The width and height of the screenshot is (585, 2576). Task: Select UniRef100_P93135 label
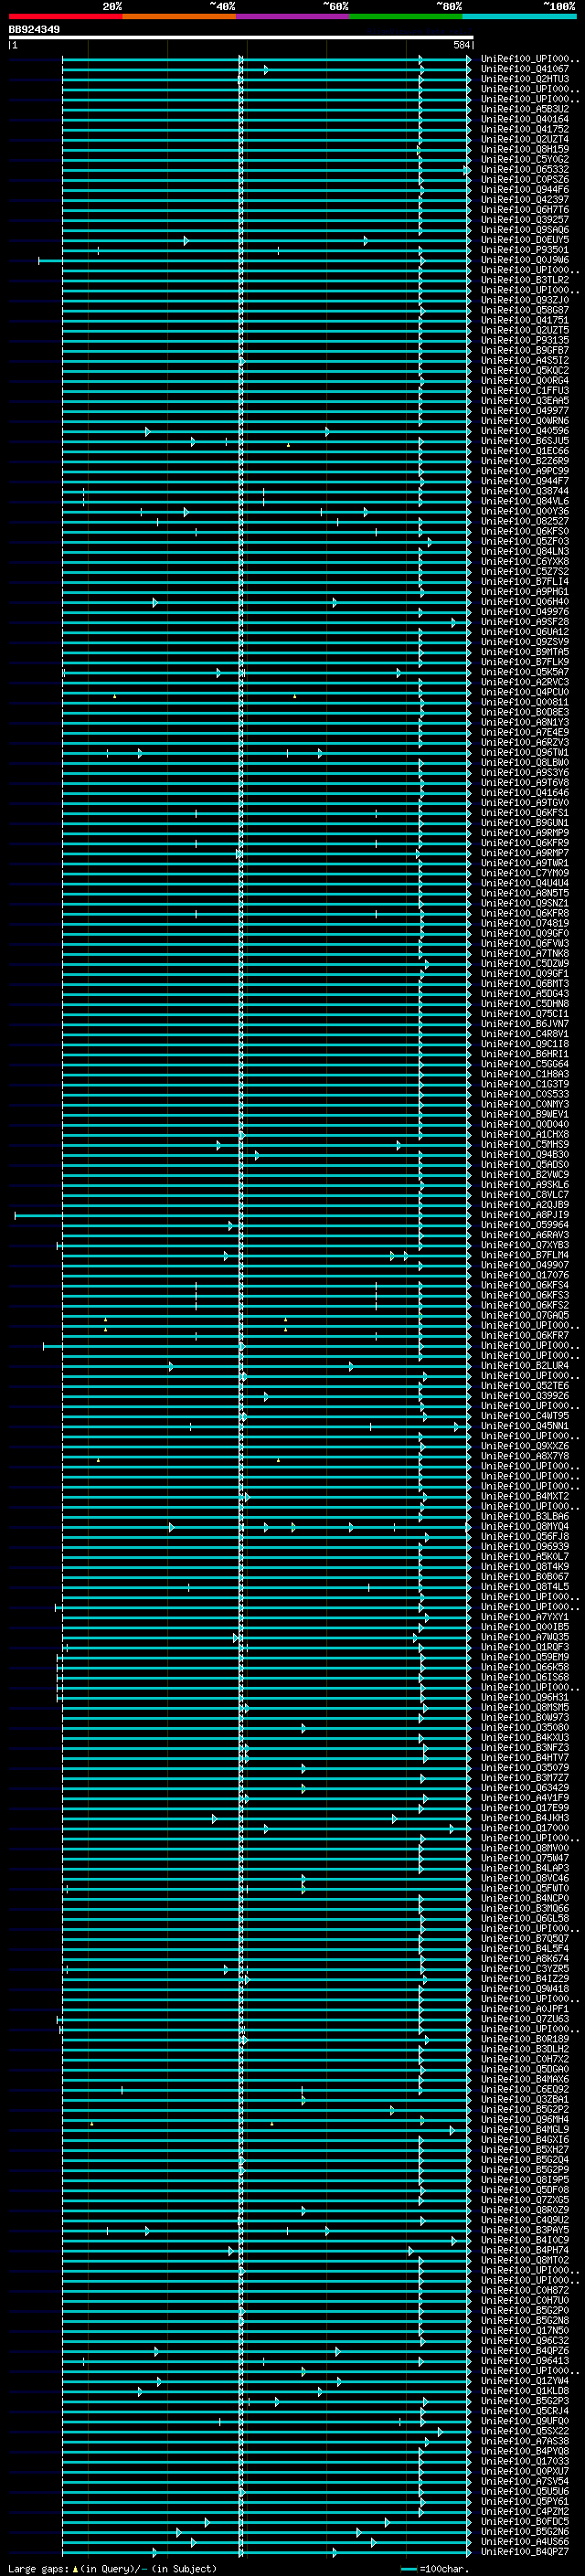click(524, 340)
